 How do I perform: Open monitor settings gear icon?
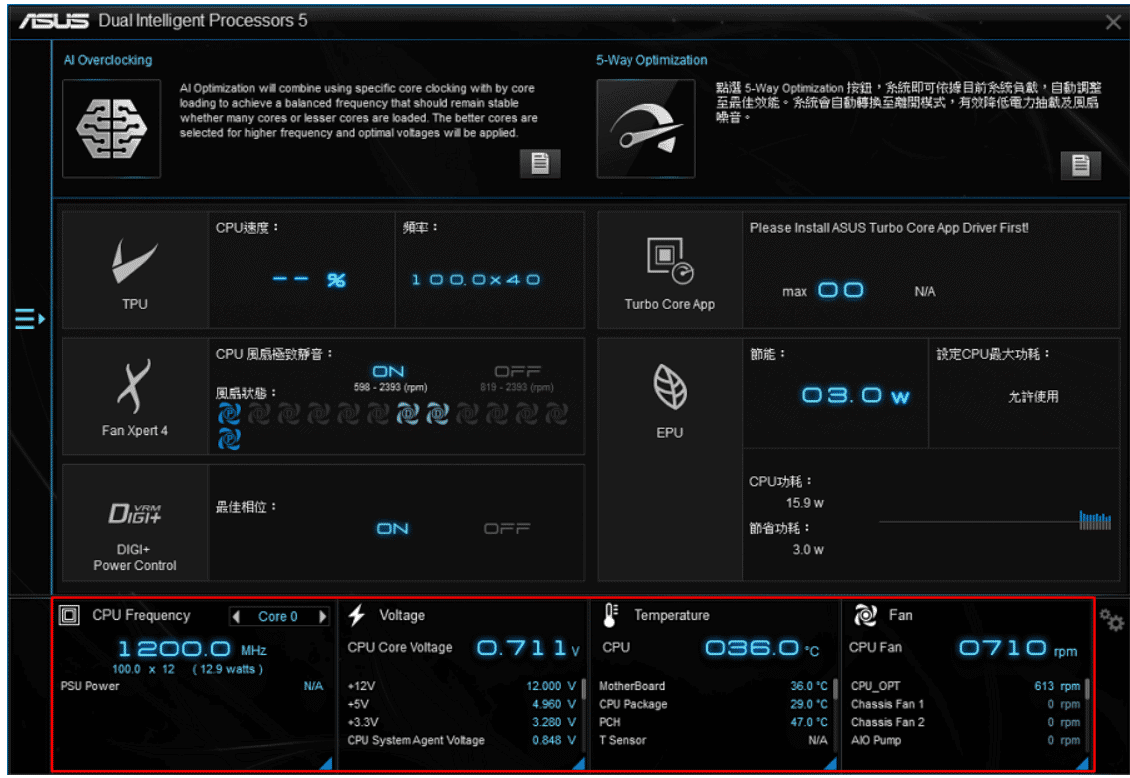1111,620
